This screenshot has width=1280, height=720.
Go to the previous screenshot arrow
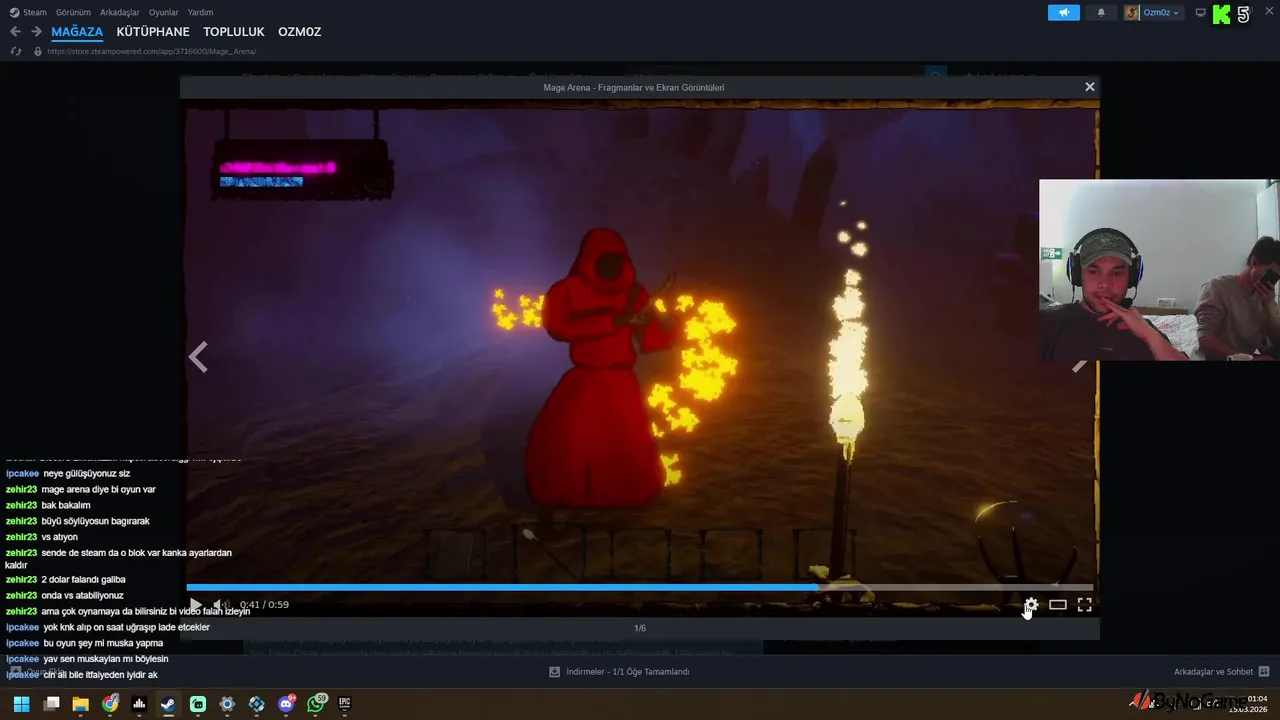(198, 357)
